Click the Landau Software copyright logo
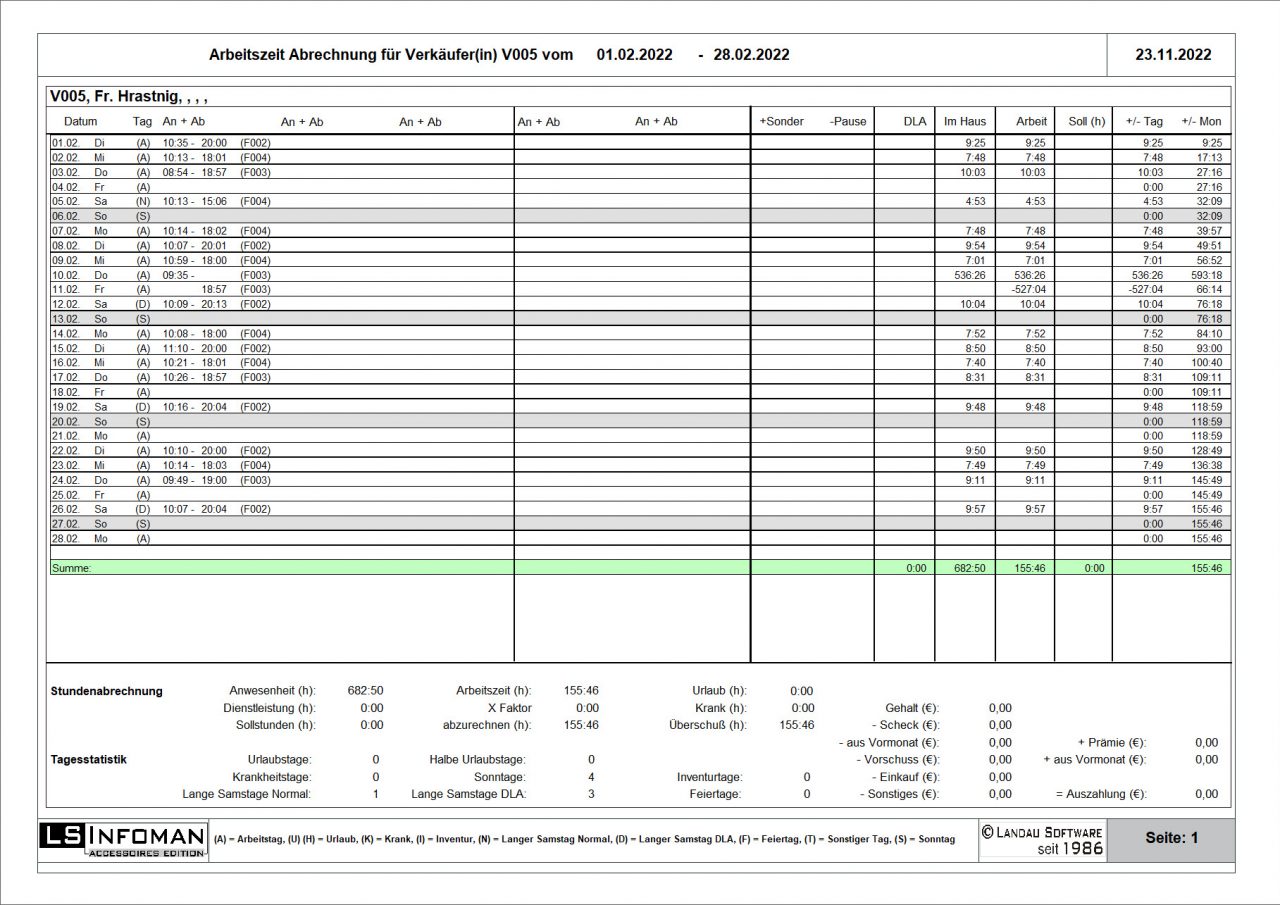 coord(1042,840)
